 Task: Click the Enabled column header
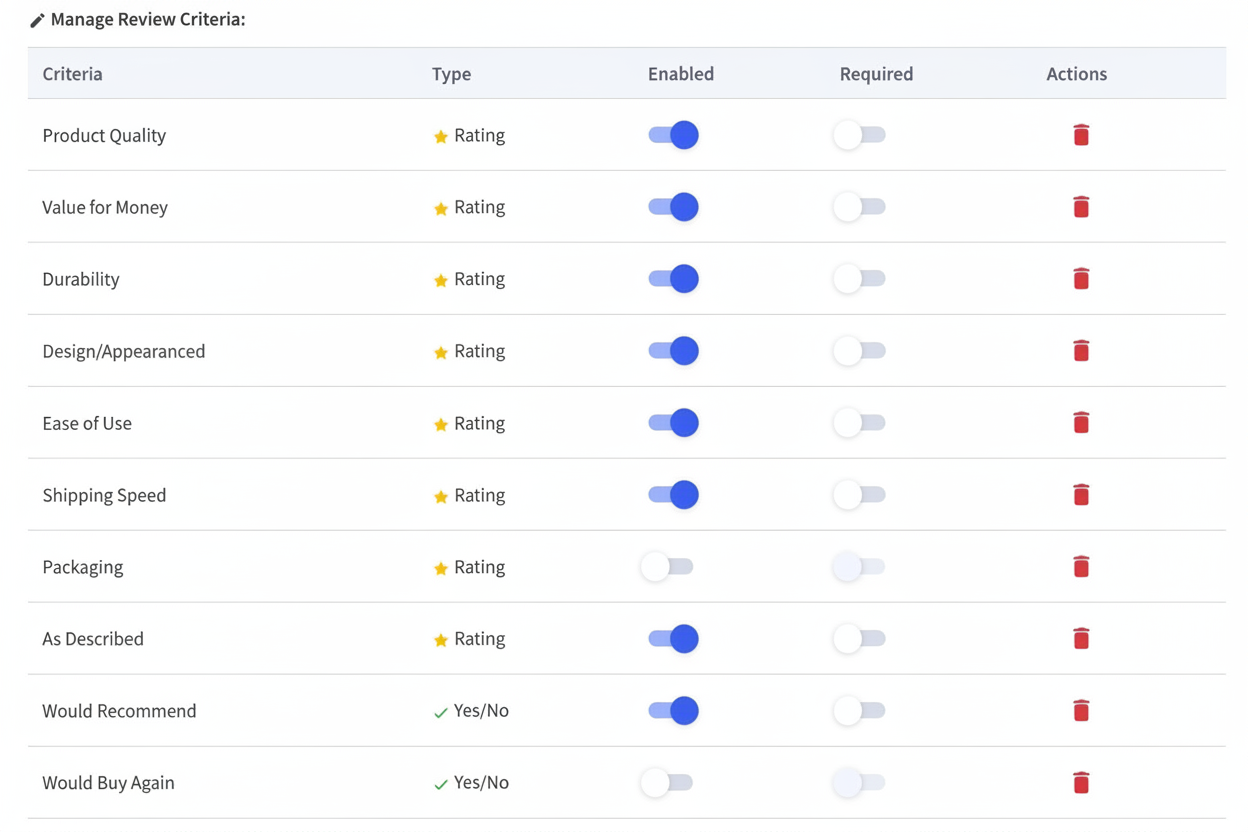pyautogui.click(x=681, y=73)
